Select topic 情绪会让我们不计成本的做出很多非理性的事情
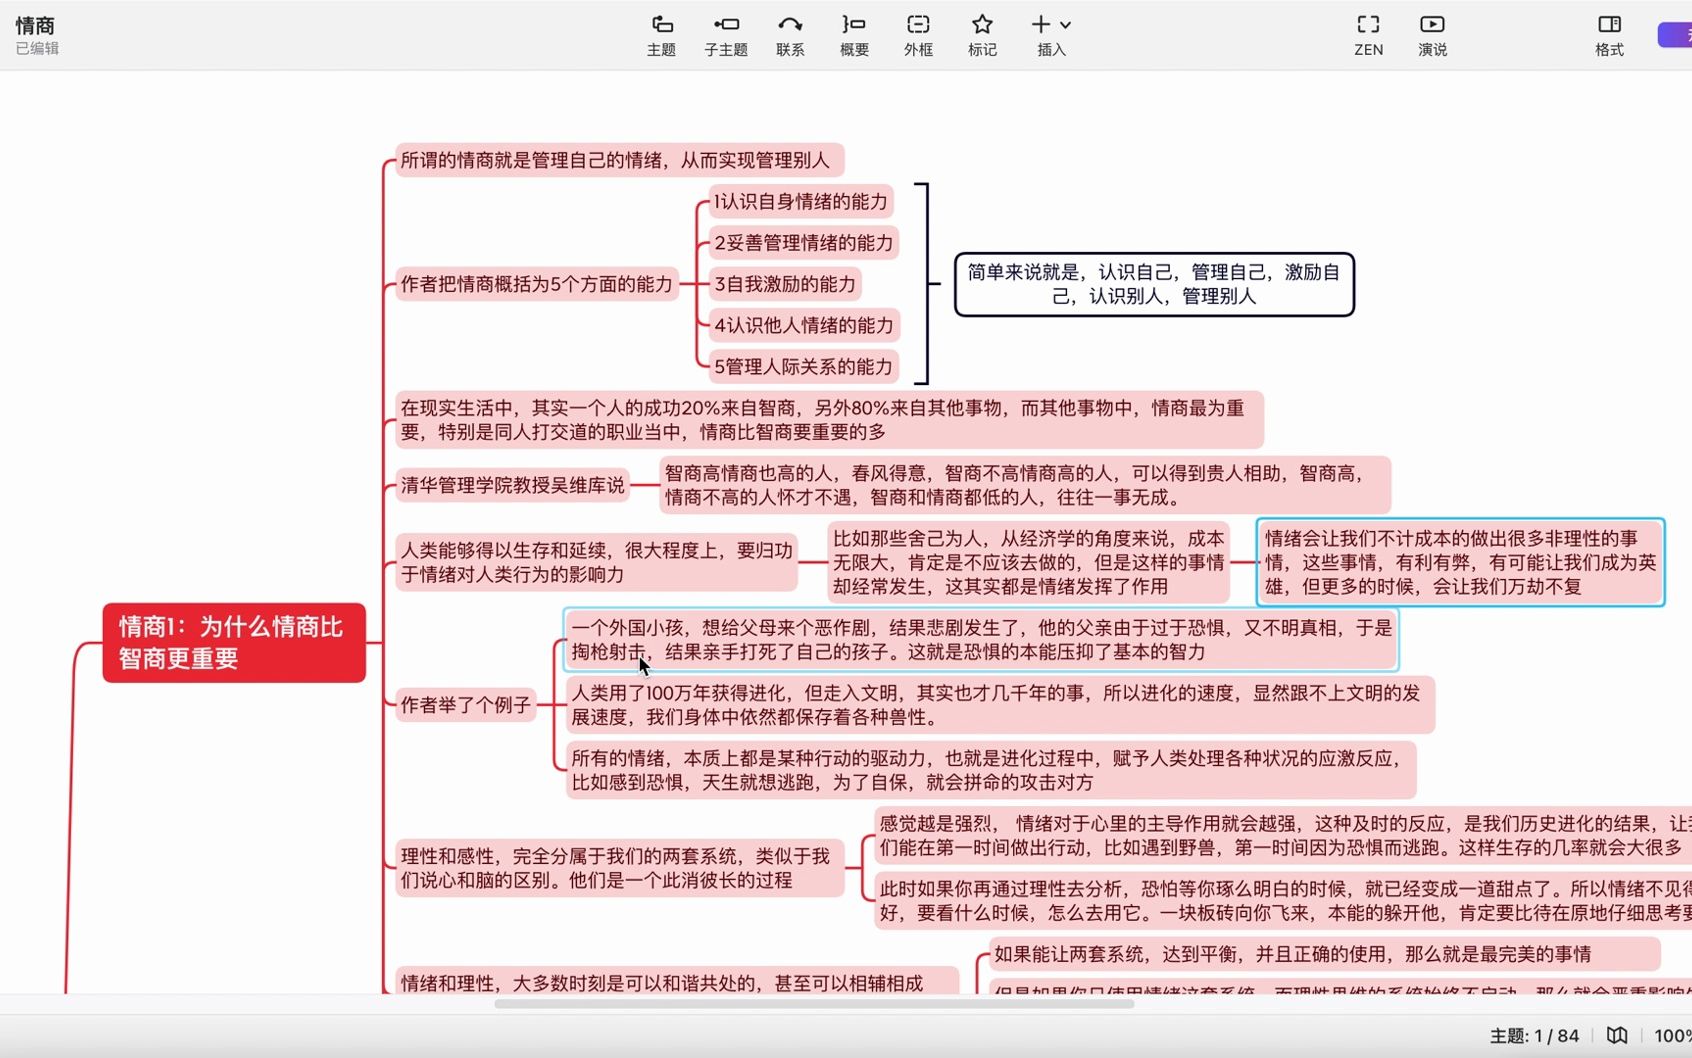The height and width of the screenshot is (1058, 1692). click(1460, 563)
